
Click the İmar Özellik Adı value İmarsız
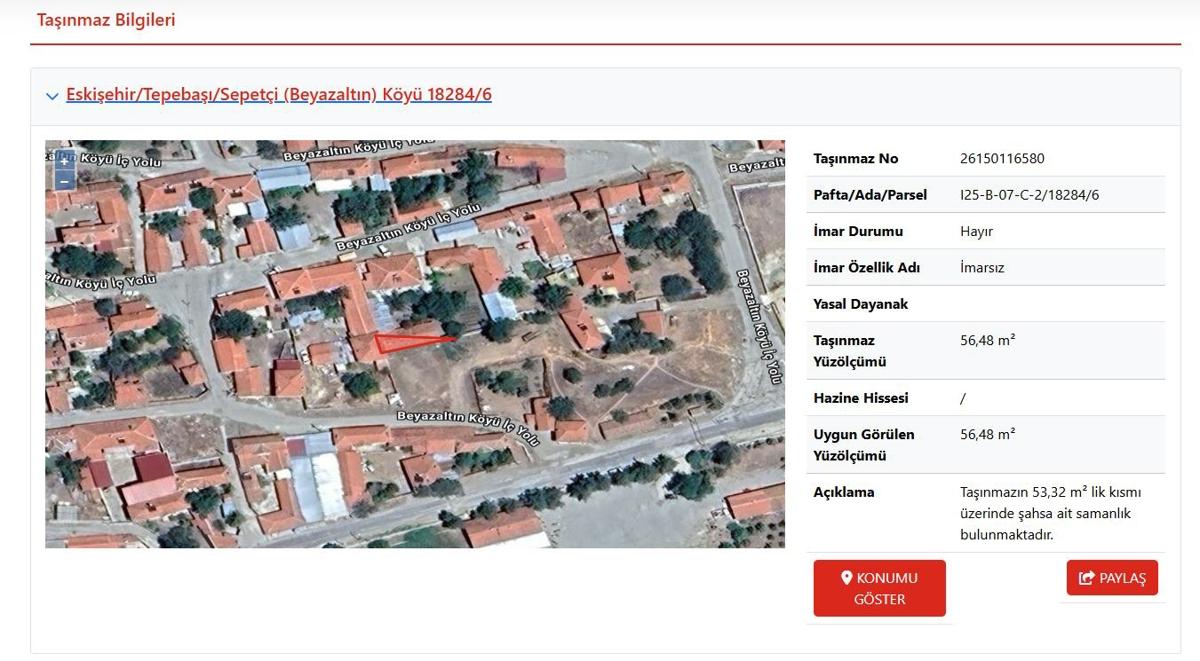(x=982, y=267)
